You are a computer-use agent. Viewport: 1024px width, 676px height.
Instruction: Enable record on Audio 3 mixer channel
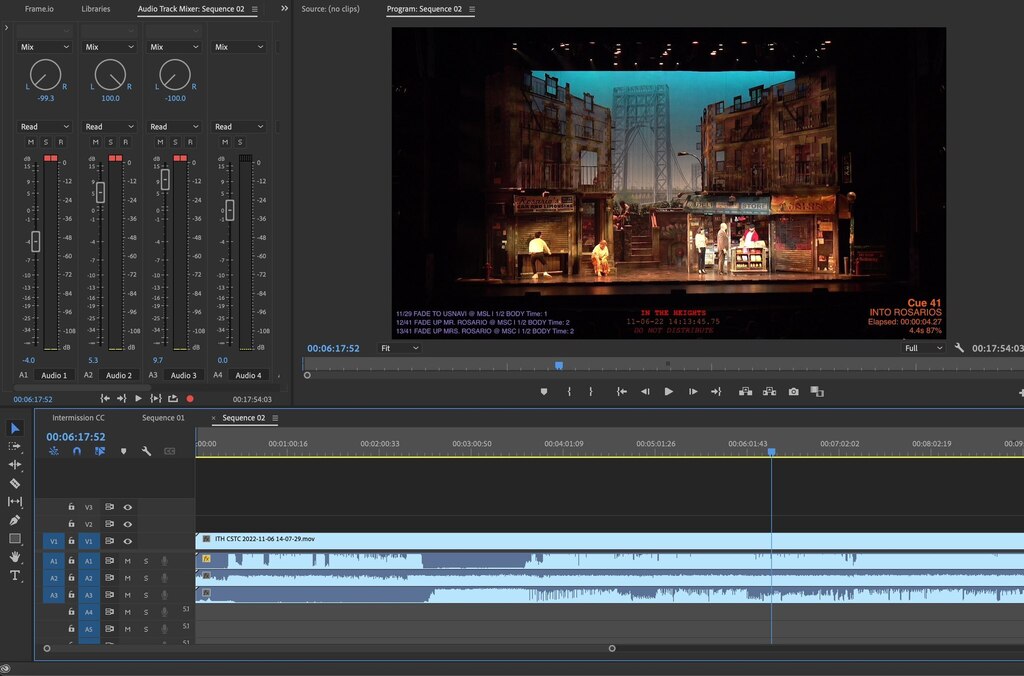[x=190, y=142]
